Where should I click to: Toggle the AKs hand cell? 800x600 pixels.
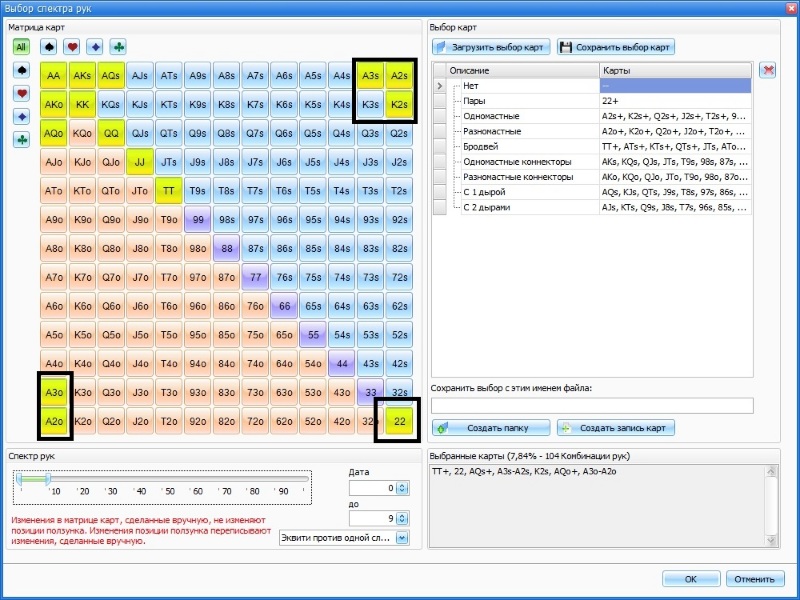[82, 76]
